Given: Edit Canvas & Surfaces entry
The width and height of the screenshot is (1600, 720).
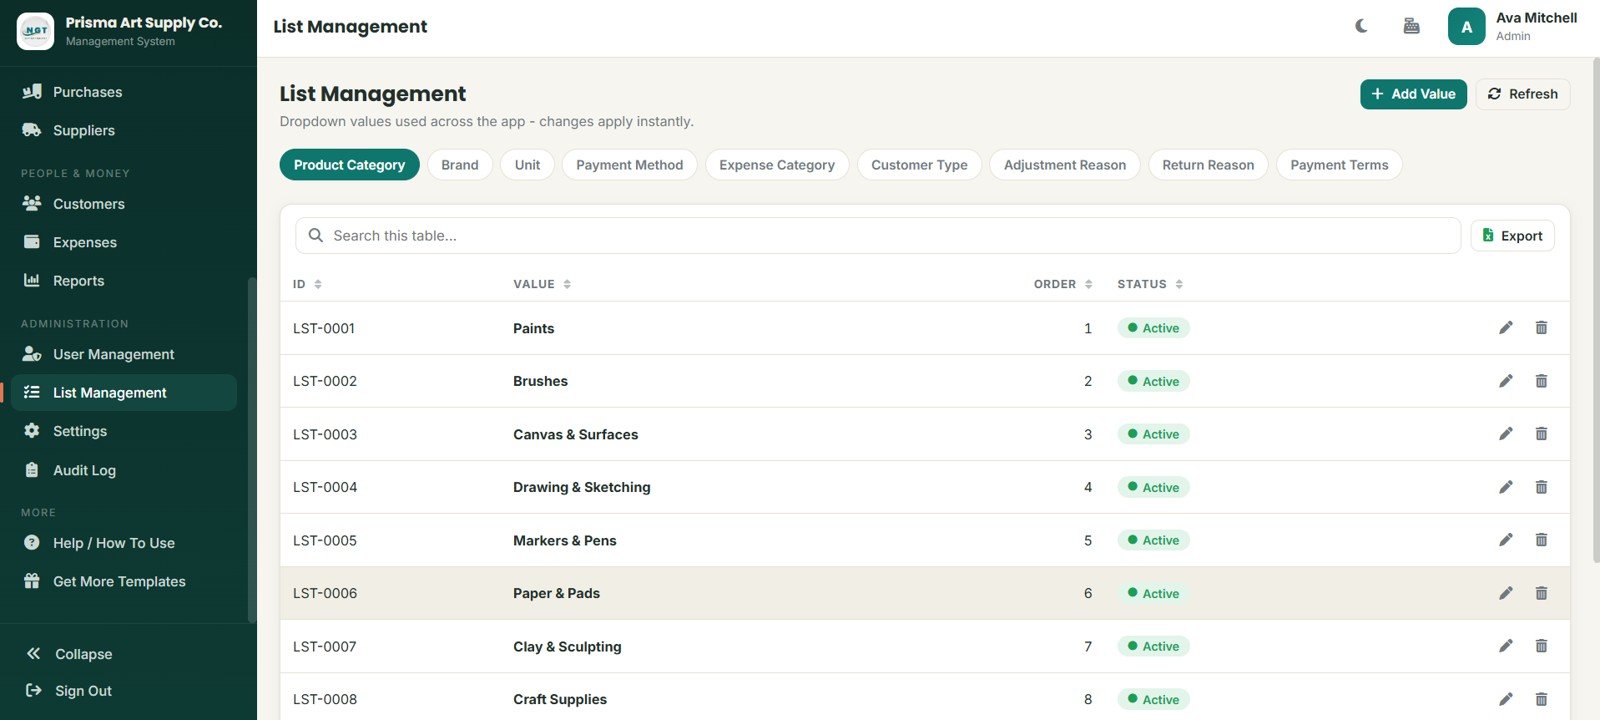Looking at the screenshot, I should click(1505, 434).
